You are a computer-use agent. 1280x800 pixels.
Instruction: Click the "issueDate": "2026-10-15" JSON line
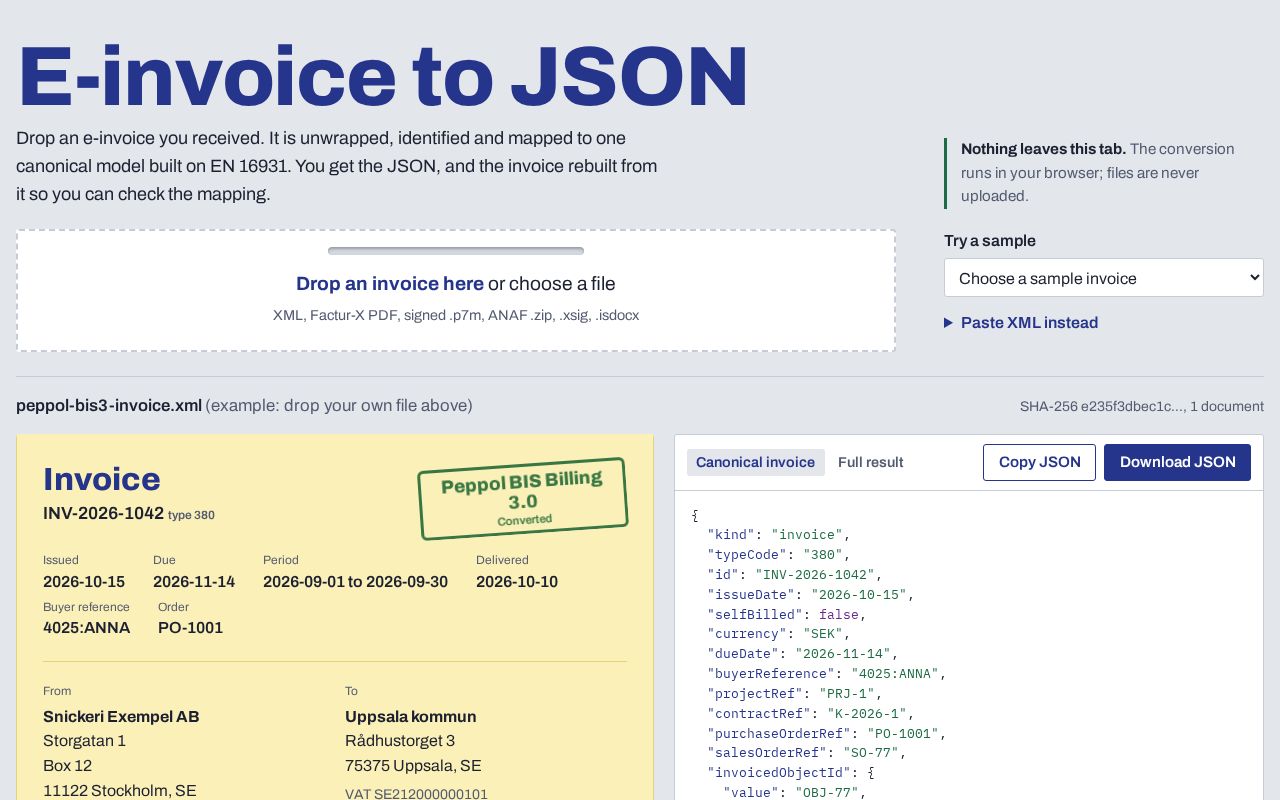tap(811, 594)
